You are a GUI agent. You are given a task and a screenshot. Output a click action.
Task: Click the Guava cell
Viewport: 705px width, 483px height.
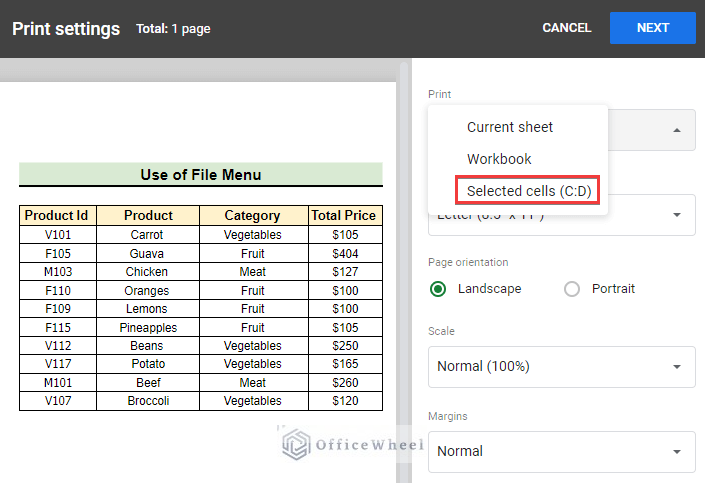148,254
